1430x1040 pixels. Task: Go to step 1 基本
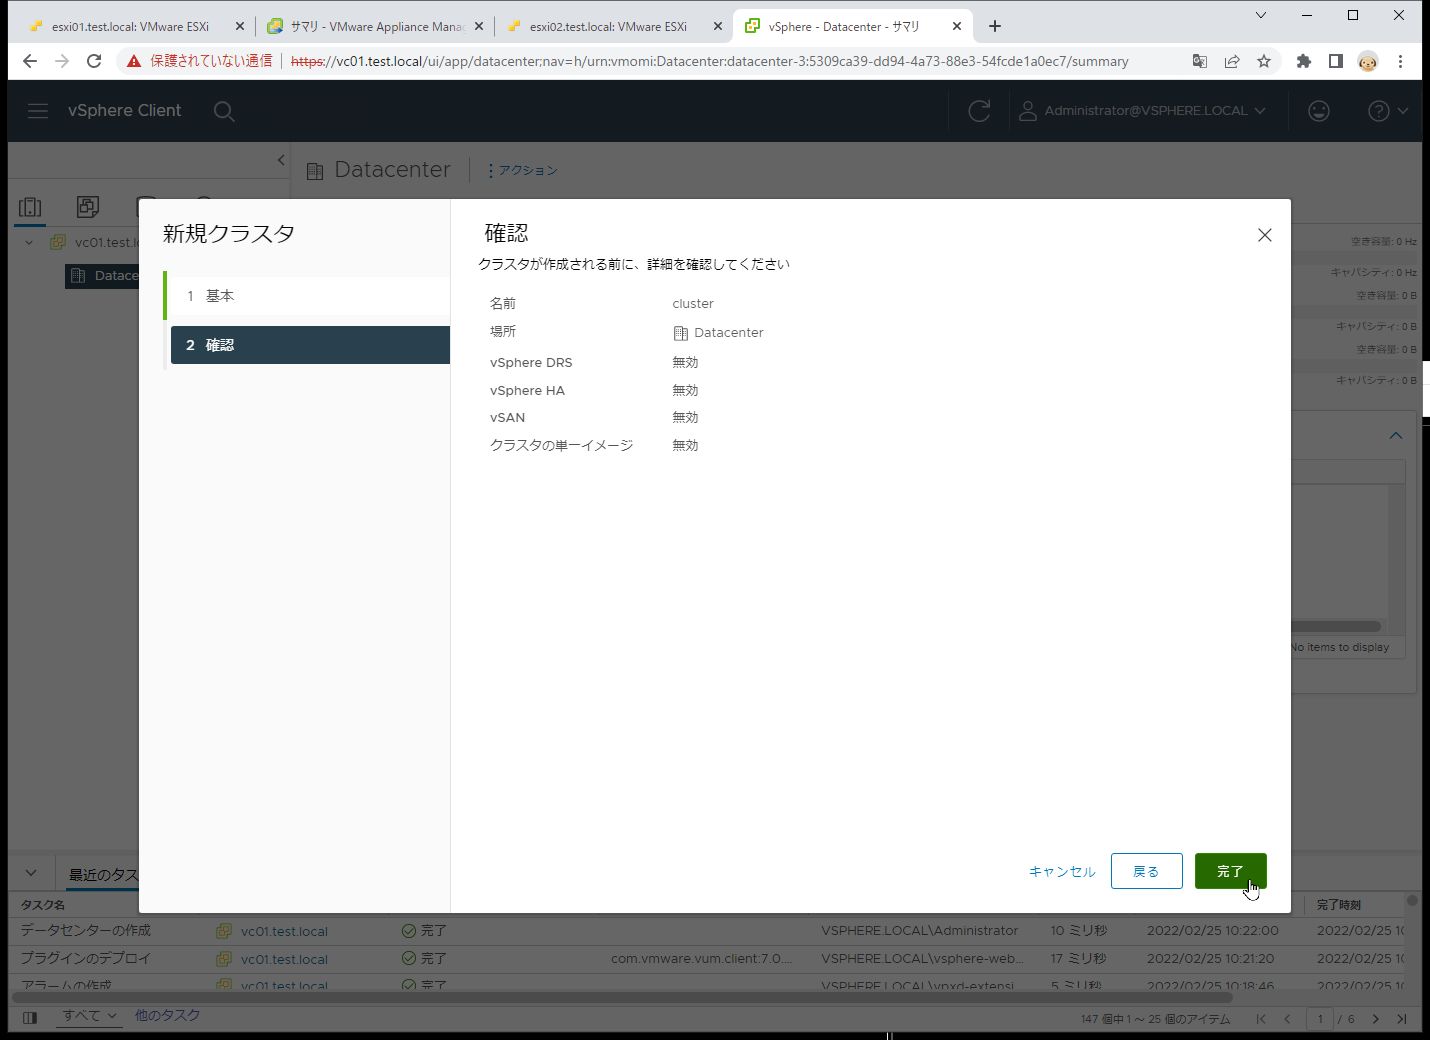(x=310, y=296)
